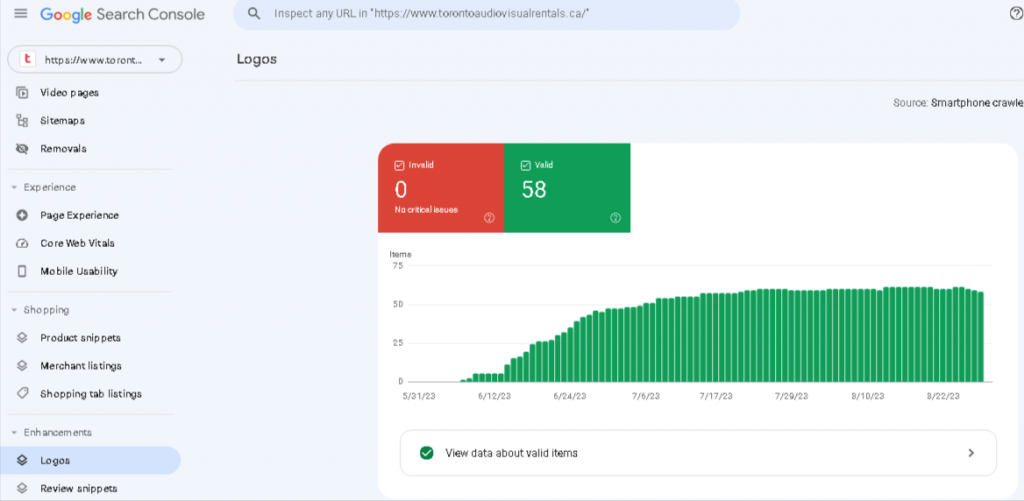Expand View data about valid items chevron
1024x501 pixels.
click(971, 453)
